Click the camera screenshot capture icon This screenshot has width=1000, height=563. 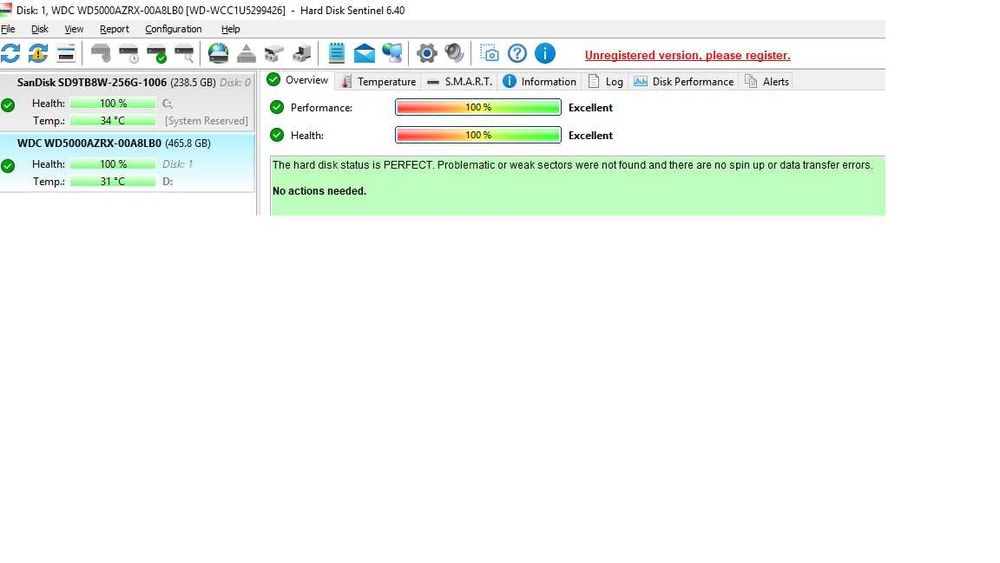click(489, 54)
